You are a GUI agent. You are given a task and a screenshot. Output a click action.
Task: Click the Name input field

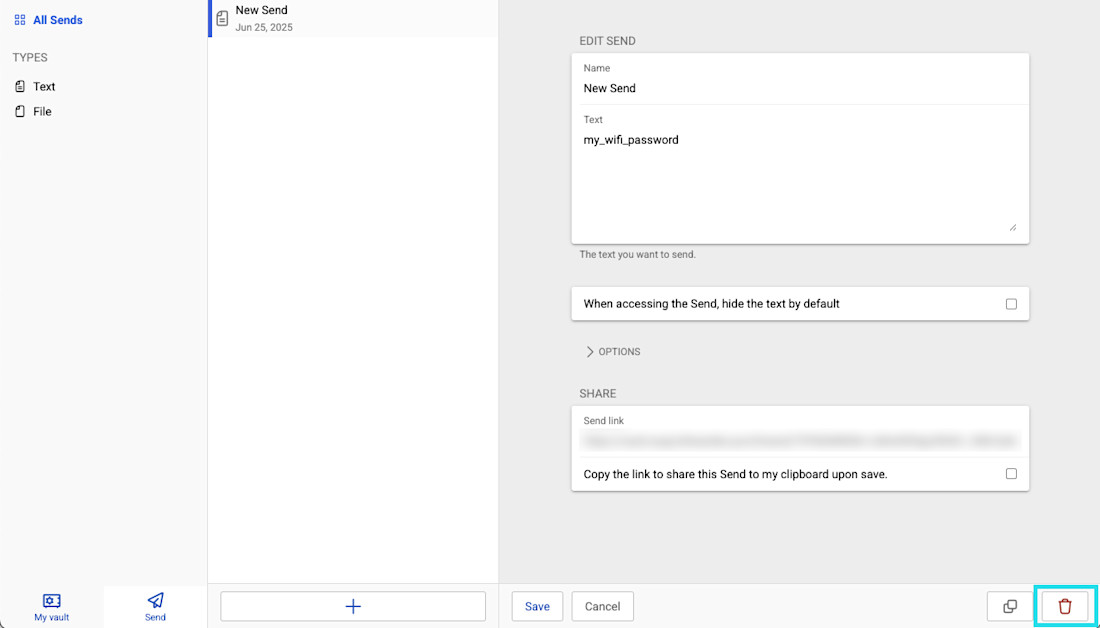pyautogui.click(x=800, y=88)
